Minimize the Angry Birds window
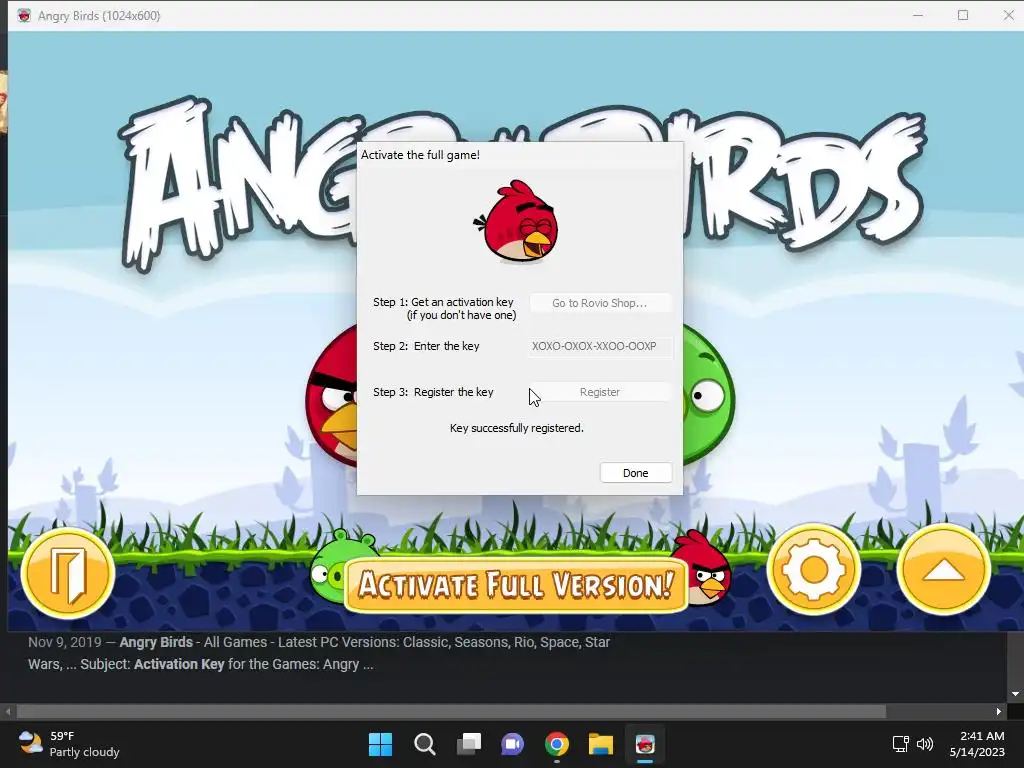Viewport: 1024px width, 768px height. [x=918, y=15]
